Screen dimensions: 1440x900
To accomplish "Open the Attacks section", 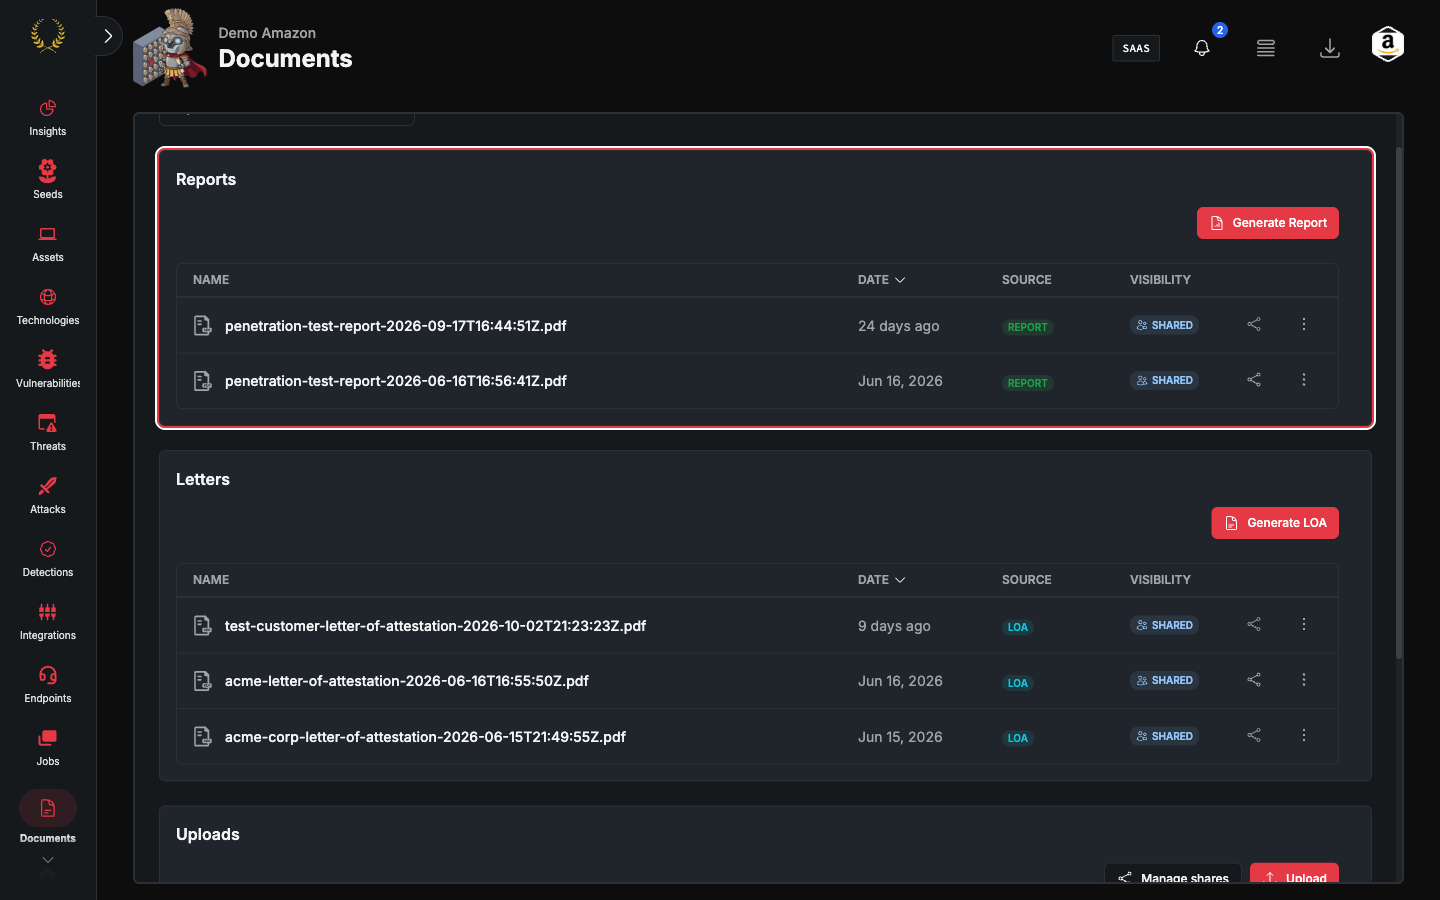I will tap(48, 496).
